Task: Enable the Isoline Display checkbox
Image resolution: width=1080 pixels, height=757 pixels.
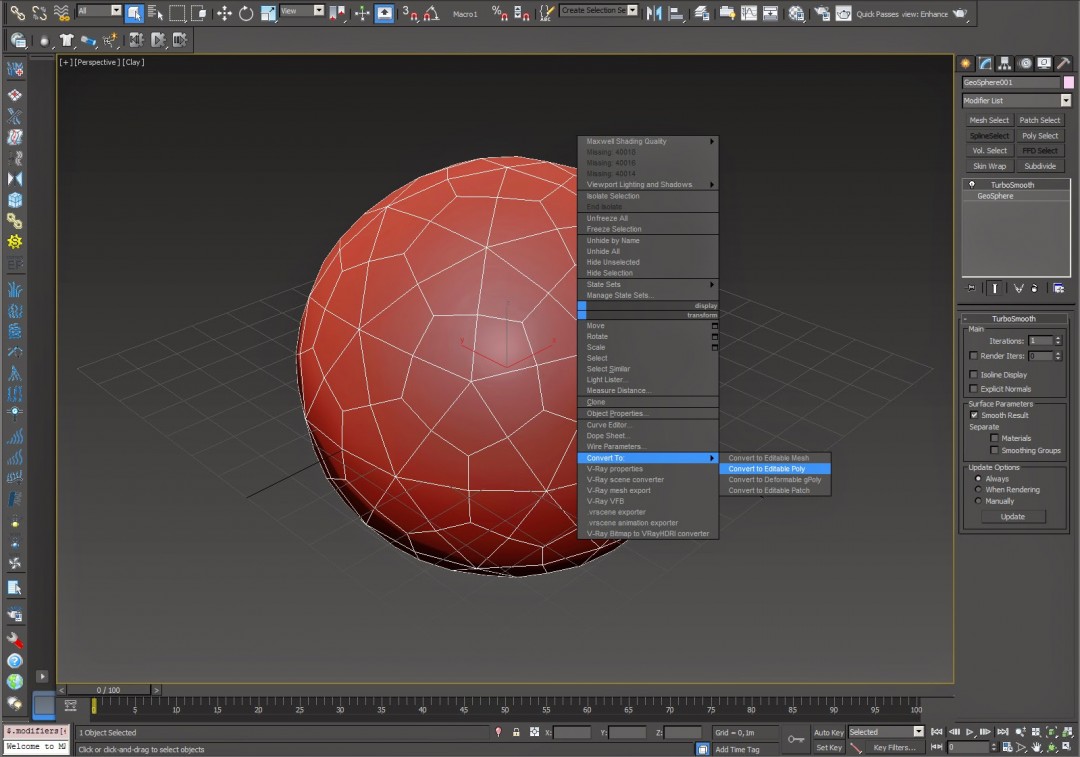Action: click(x=973, y=374)
